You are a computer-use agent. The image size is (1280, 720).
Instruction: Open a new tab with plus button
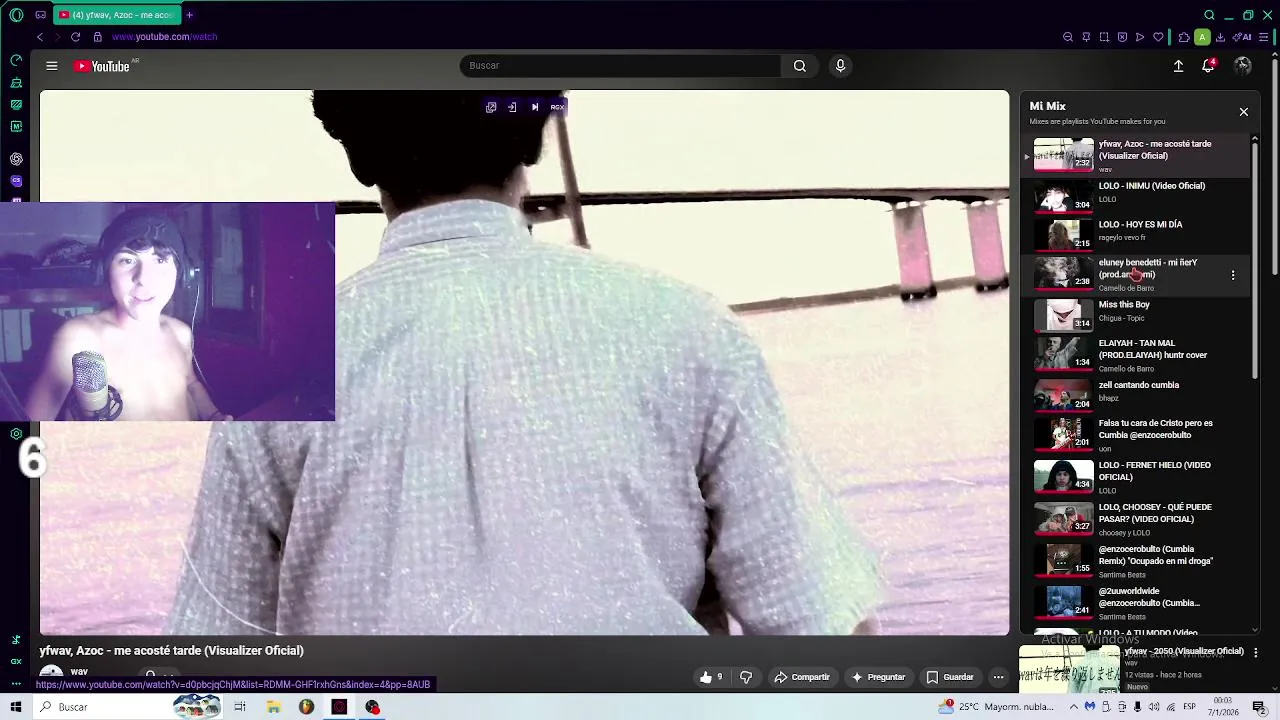click(x=189, y=15)
